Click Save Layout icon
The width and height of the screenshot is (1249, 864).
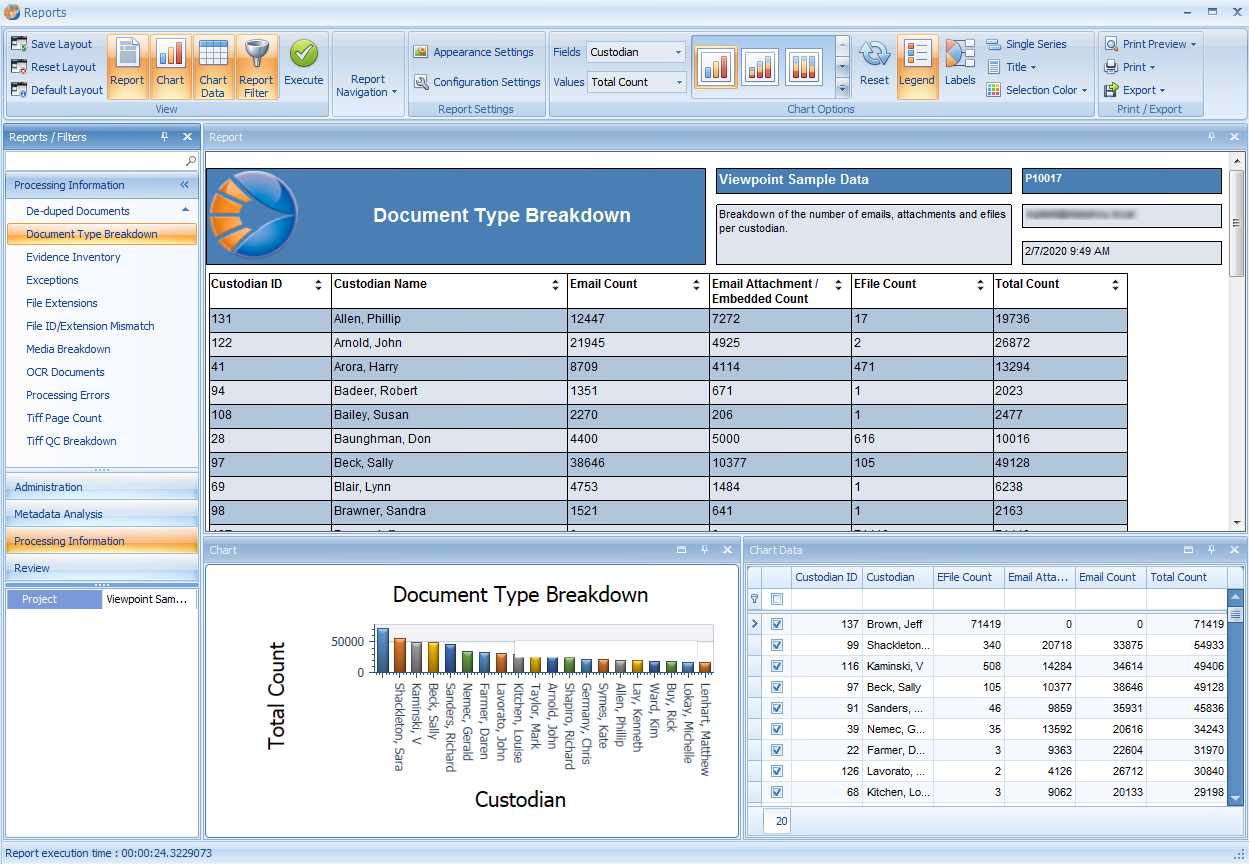(x=19, y=44)
